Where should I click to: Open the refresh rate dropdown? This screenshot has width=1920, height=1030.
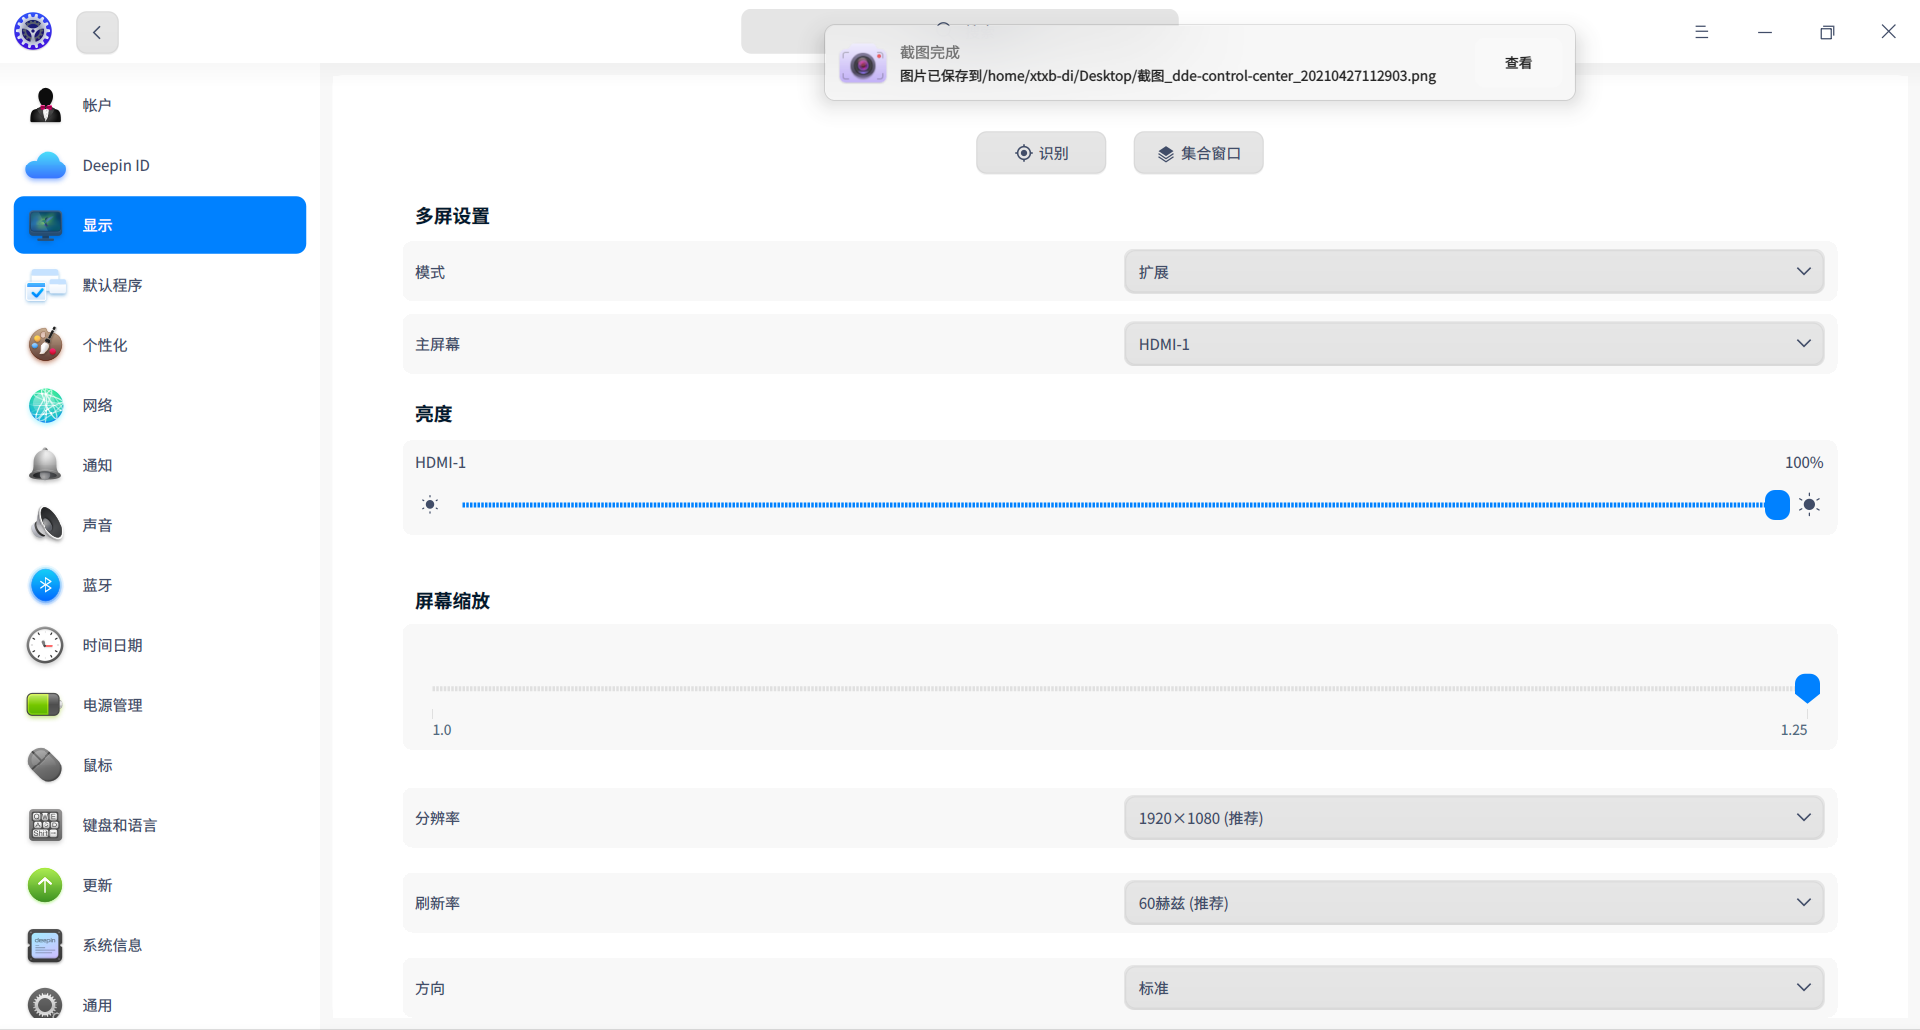point(1473,903)
